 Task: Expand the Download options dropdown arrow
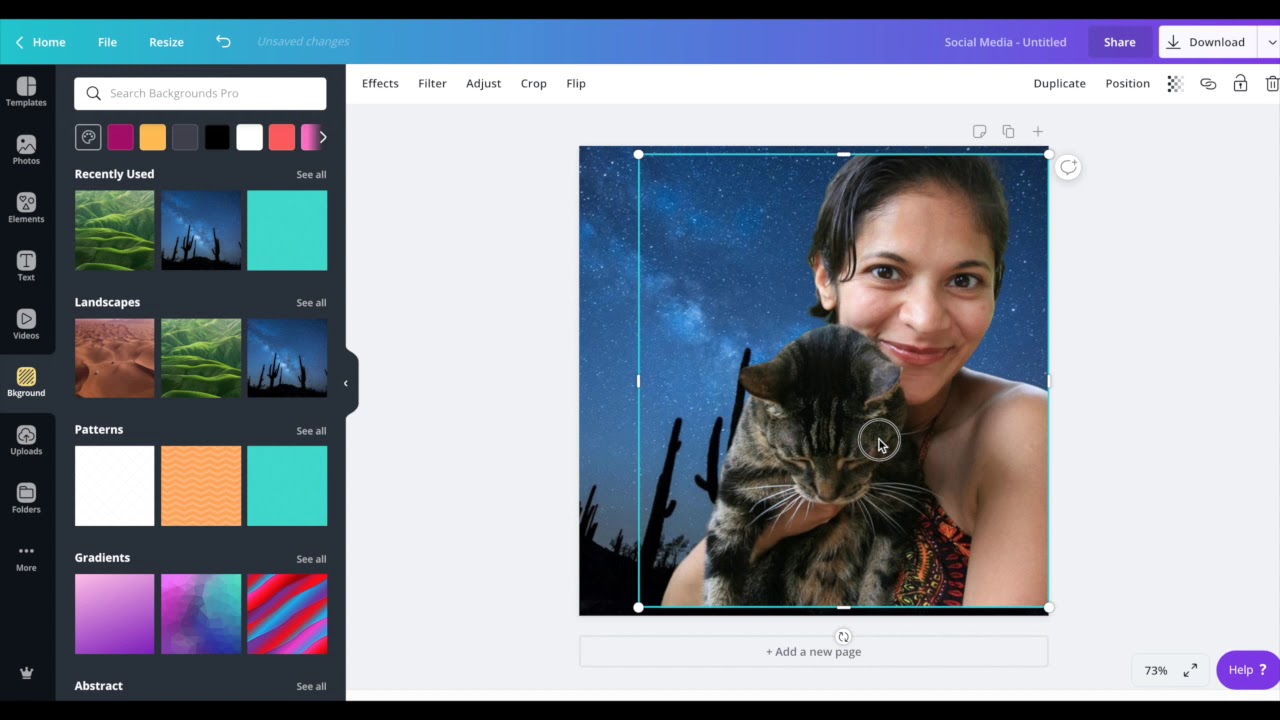point(1271,42)
